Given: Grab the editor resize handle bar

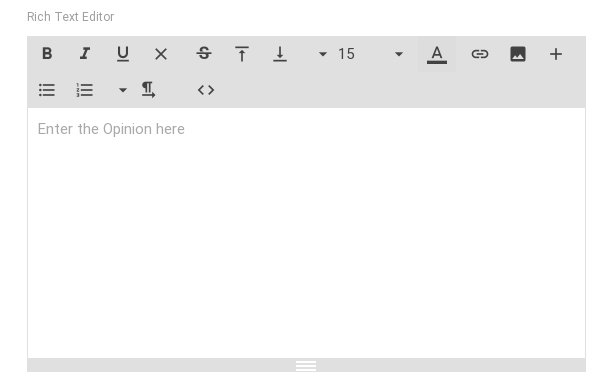Looking at the screenshot, I should tap(306, 365).
